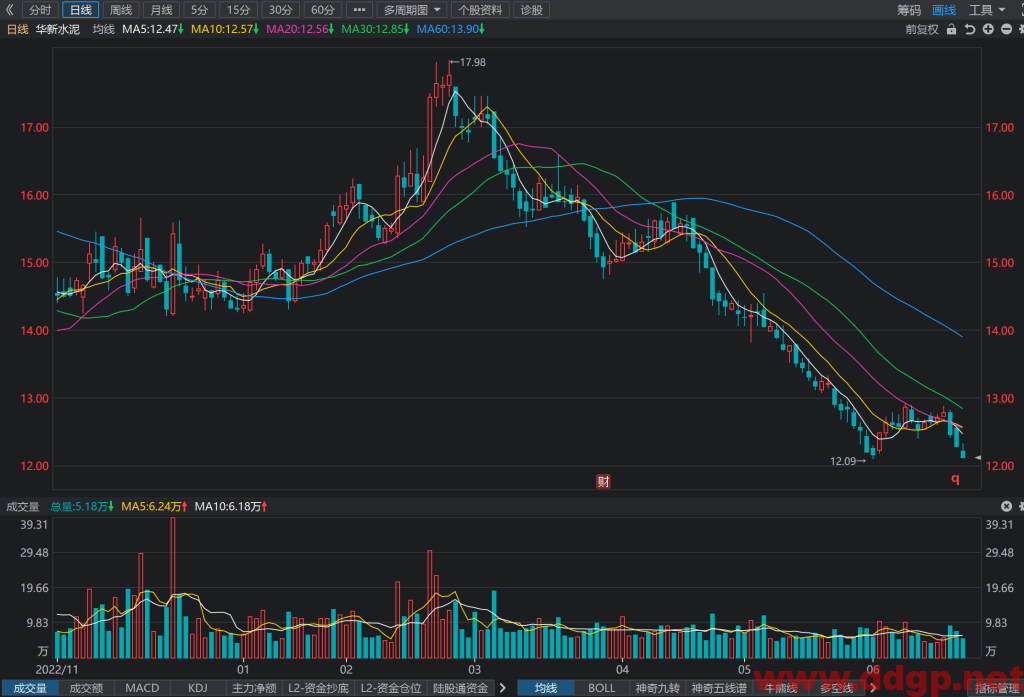Click the undo arrow icon

click(970, 29)
